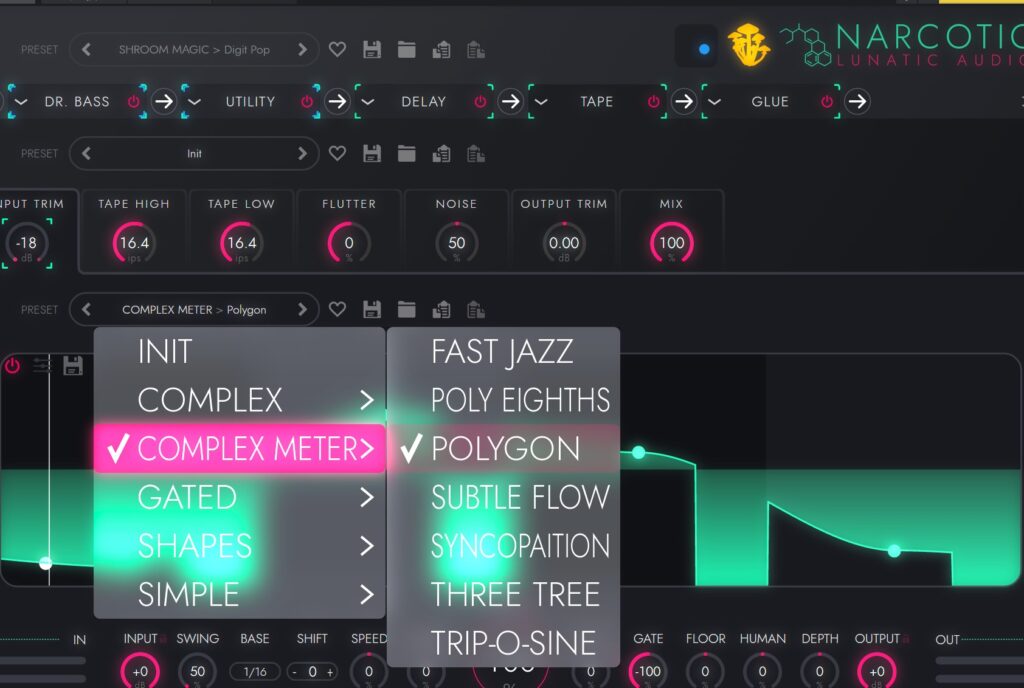1024x688 pixels.
Task: Click the arrow icon right of DR. BASS
Action: [164, 101]
